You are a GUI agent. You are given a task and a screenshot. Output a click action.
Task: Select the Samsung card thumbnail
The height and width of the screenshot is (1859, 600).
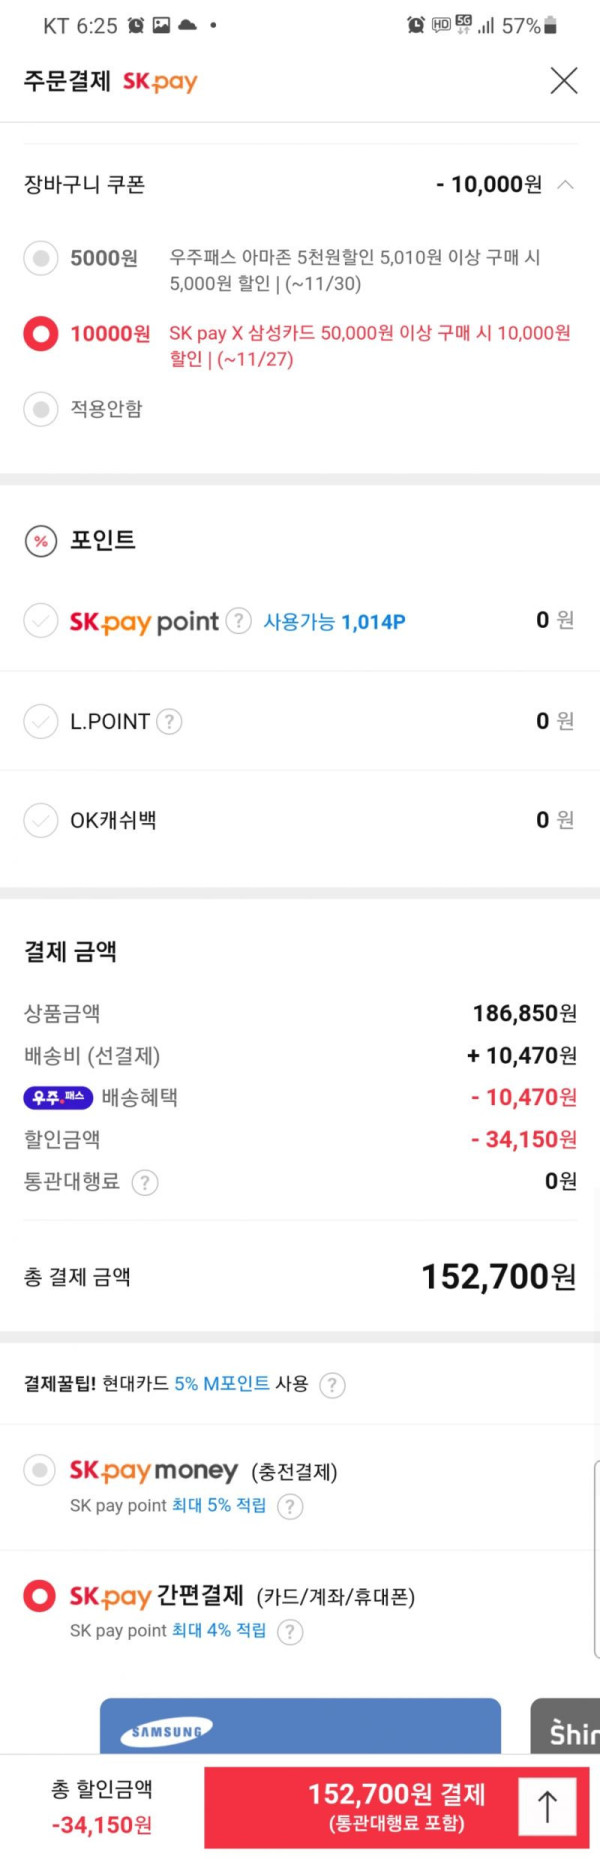pyautogui.click(x=300, y=1725)
